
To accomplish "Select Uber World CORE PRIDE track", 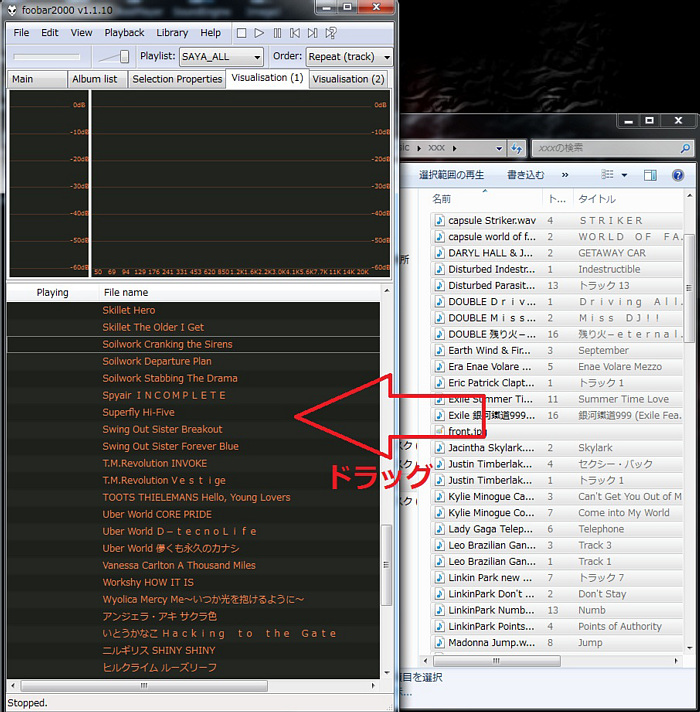I will [x=193, y=514].
